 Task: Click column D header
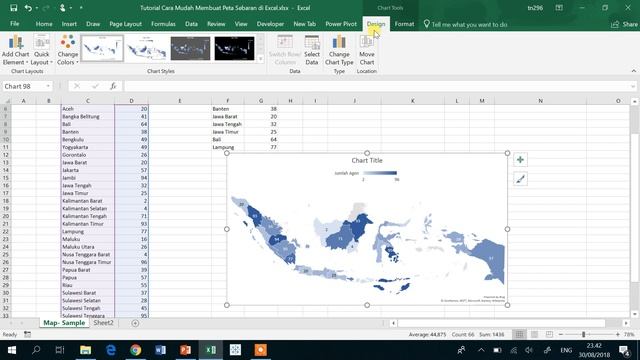[x=131, y=100]
